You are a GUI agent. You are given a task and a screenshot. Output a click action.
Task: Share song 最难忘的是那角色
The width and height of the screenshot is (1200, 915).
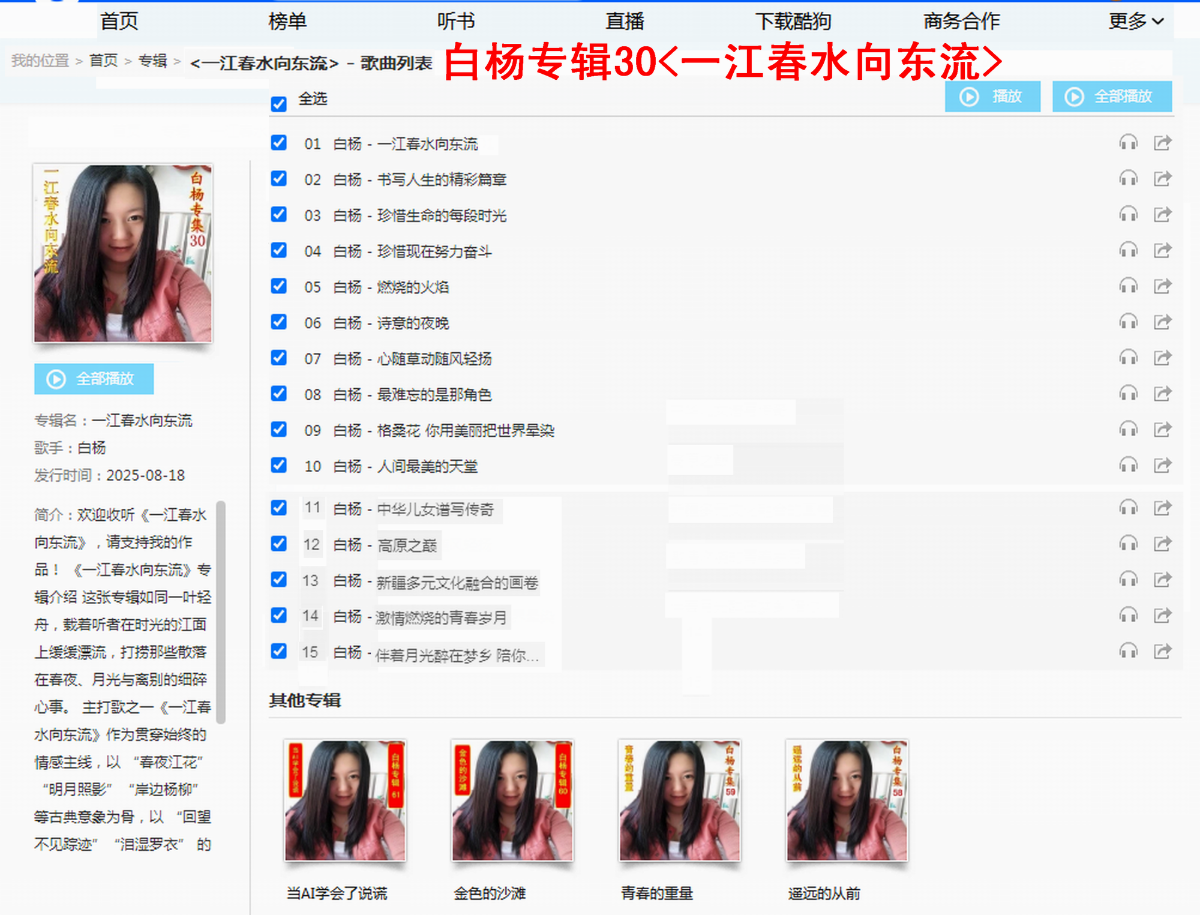point(1162,394)
